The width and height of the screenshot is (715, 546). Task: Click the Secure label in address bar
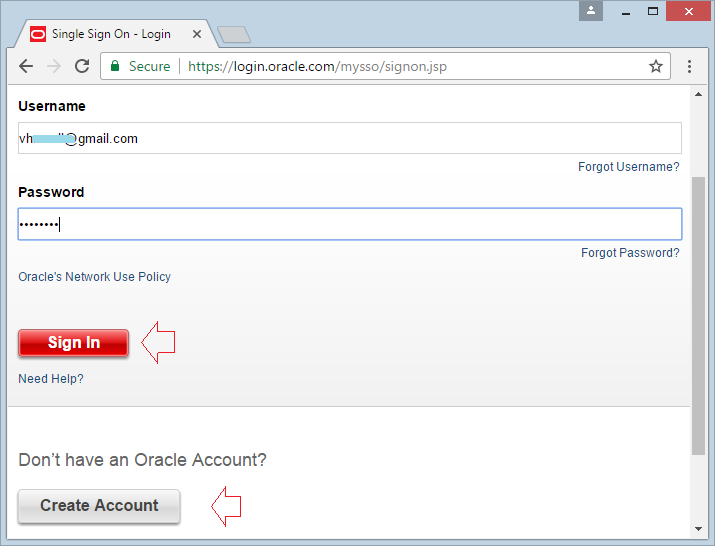(149, 67)
